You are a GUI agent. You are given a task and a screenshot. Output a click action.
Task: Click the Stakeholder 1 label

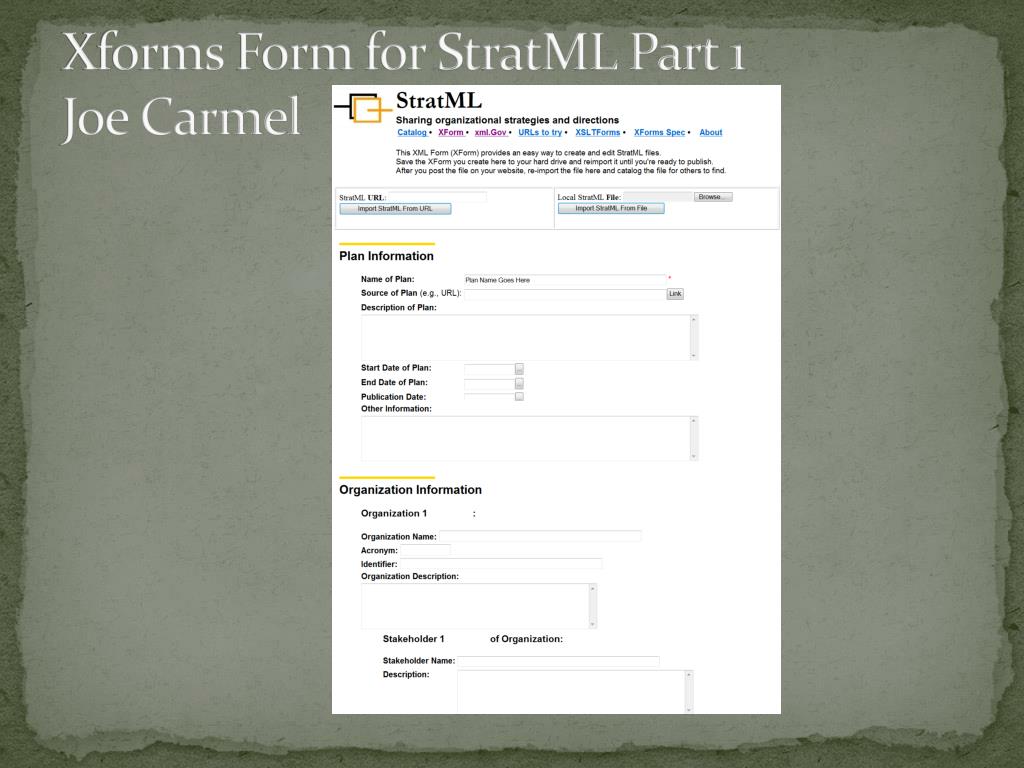click(x=413, y=639)
